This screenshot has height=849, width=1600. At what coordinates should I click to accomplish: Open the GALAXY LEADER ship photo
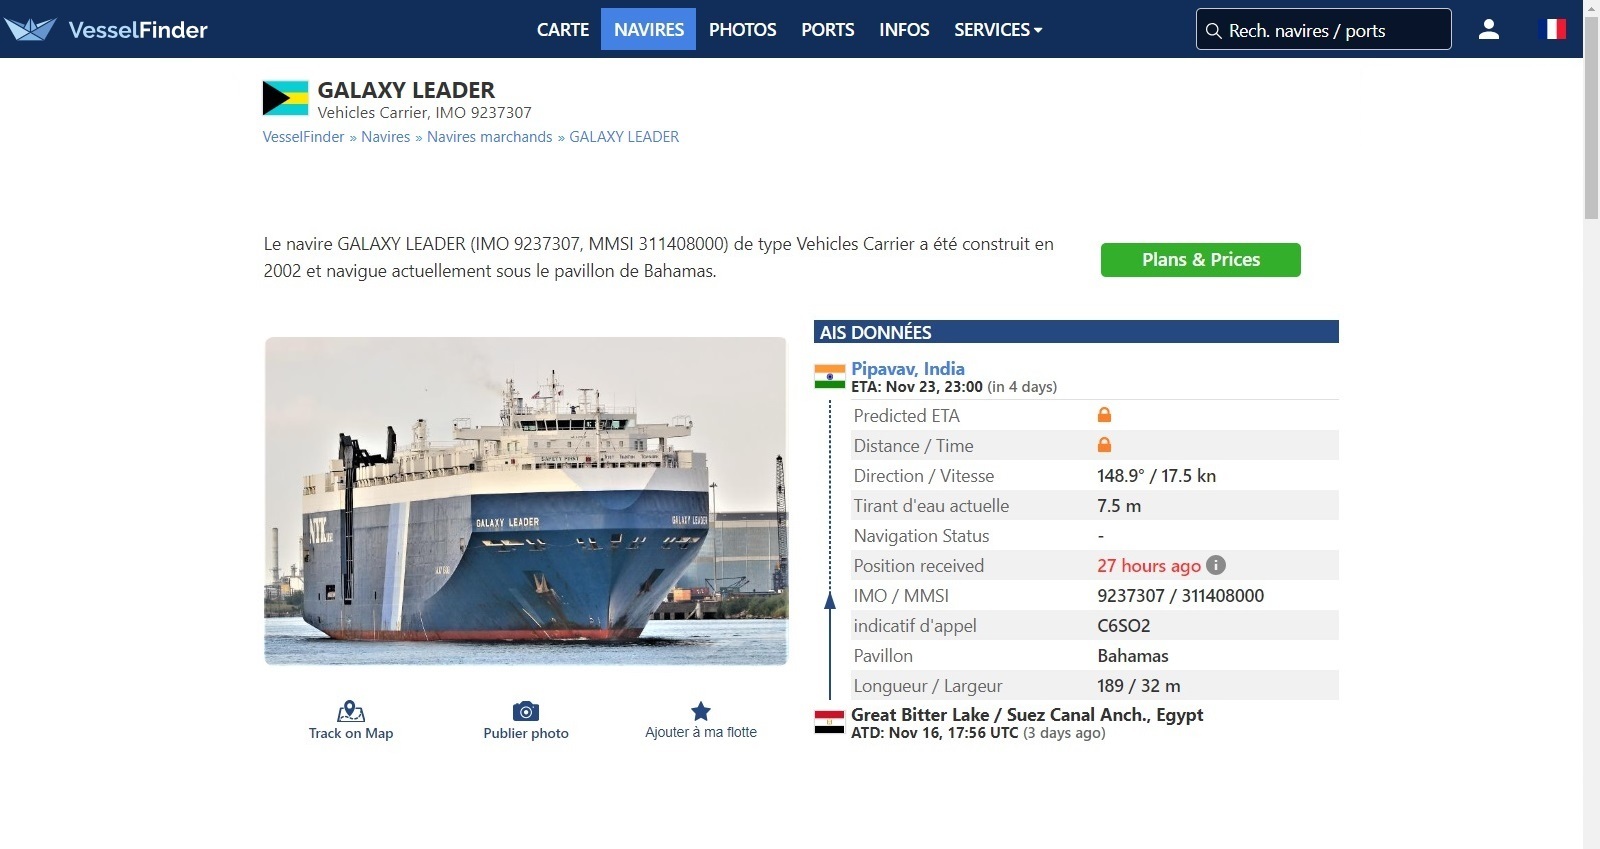coord(526,501)
